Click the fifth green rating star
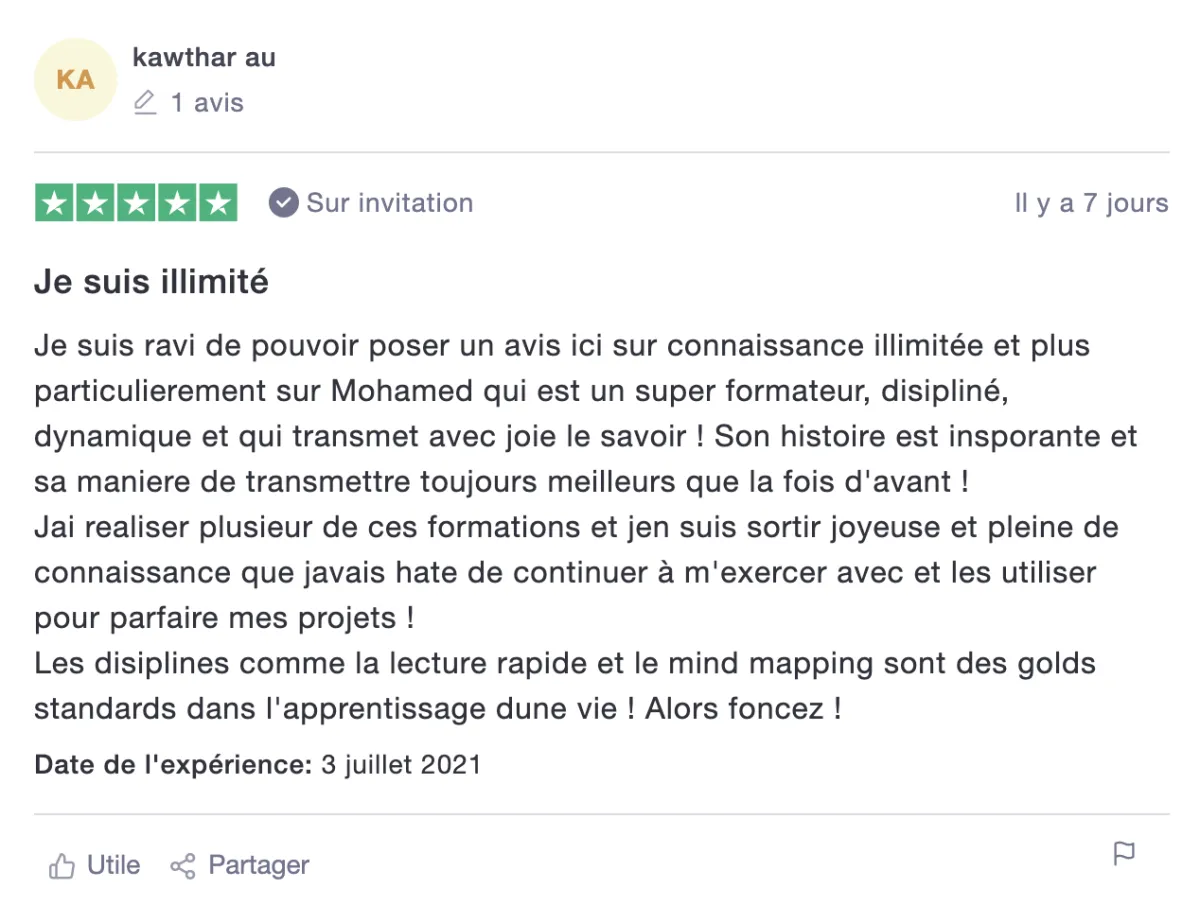1200x923 pixels. pos(217,203)
